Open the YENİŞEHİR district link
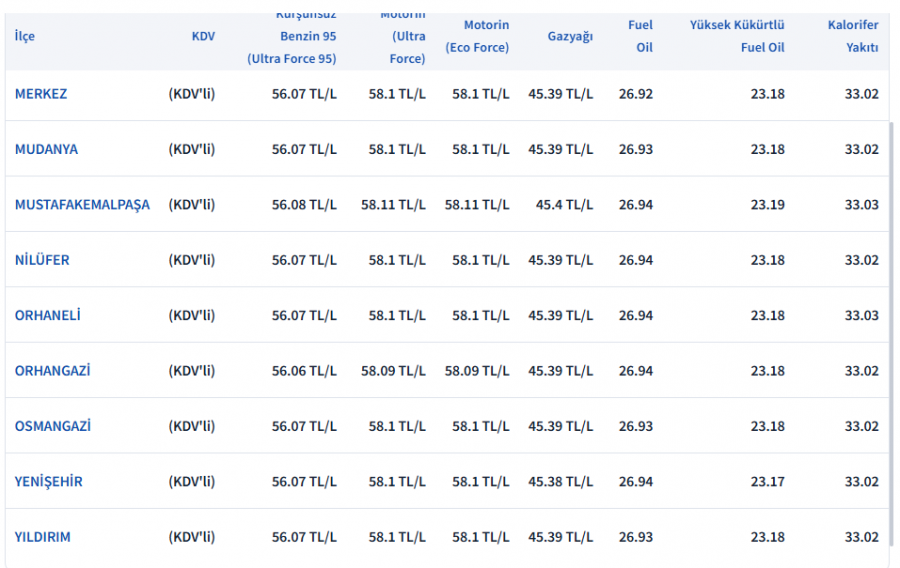 point(49,481)
